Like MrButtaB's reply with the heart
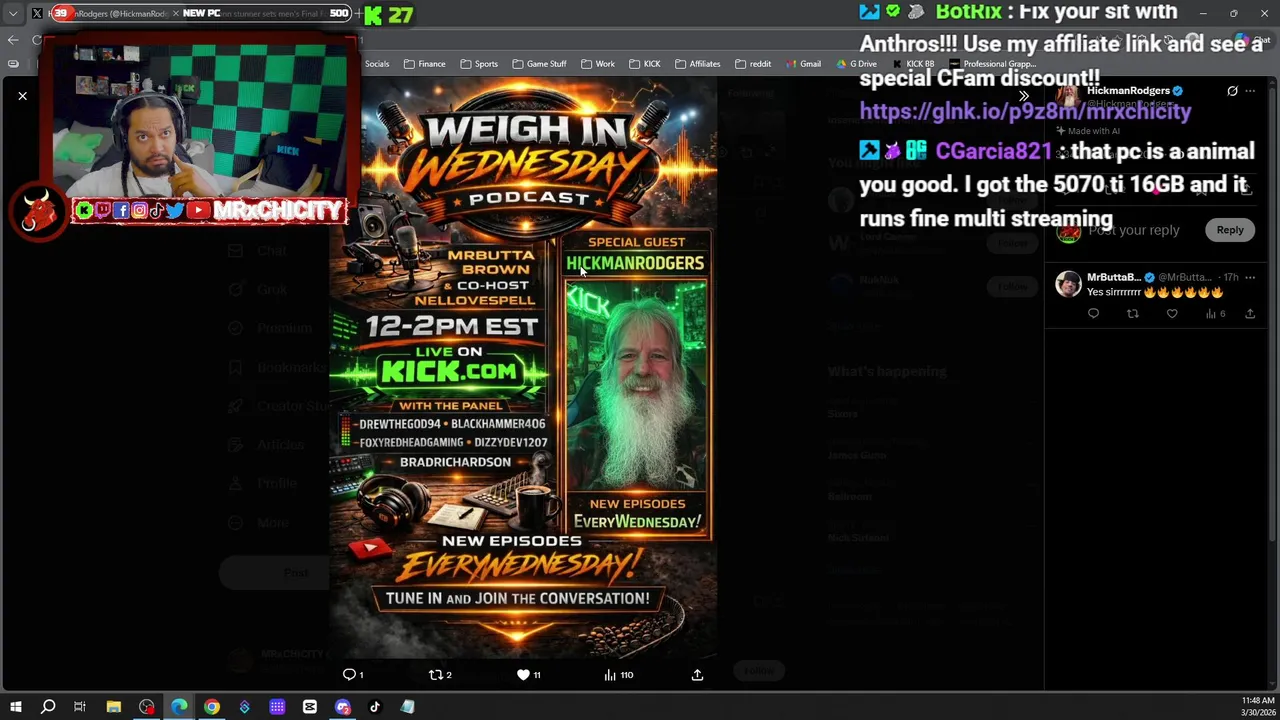This screenshot has width=1280, height=720. (x=1172, y=314)
